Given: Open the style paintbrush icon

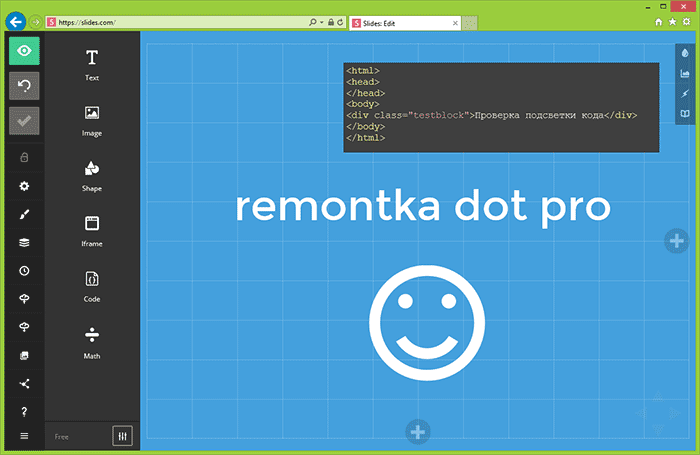Looking at the screenshot, I should 24,214.
